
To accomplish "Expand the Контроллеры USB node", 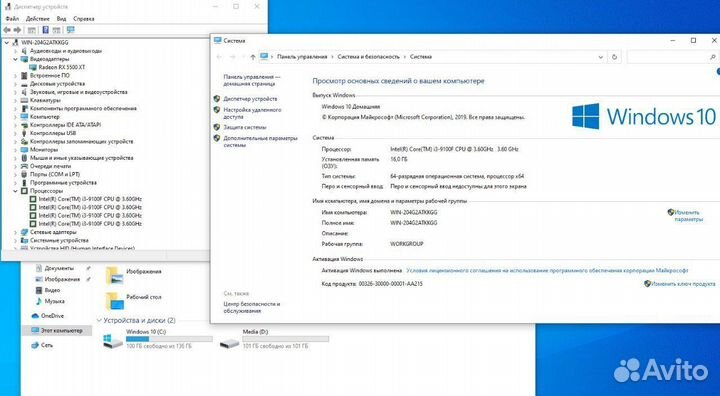I will 15,133.
